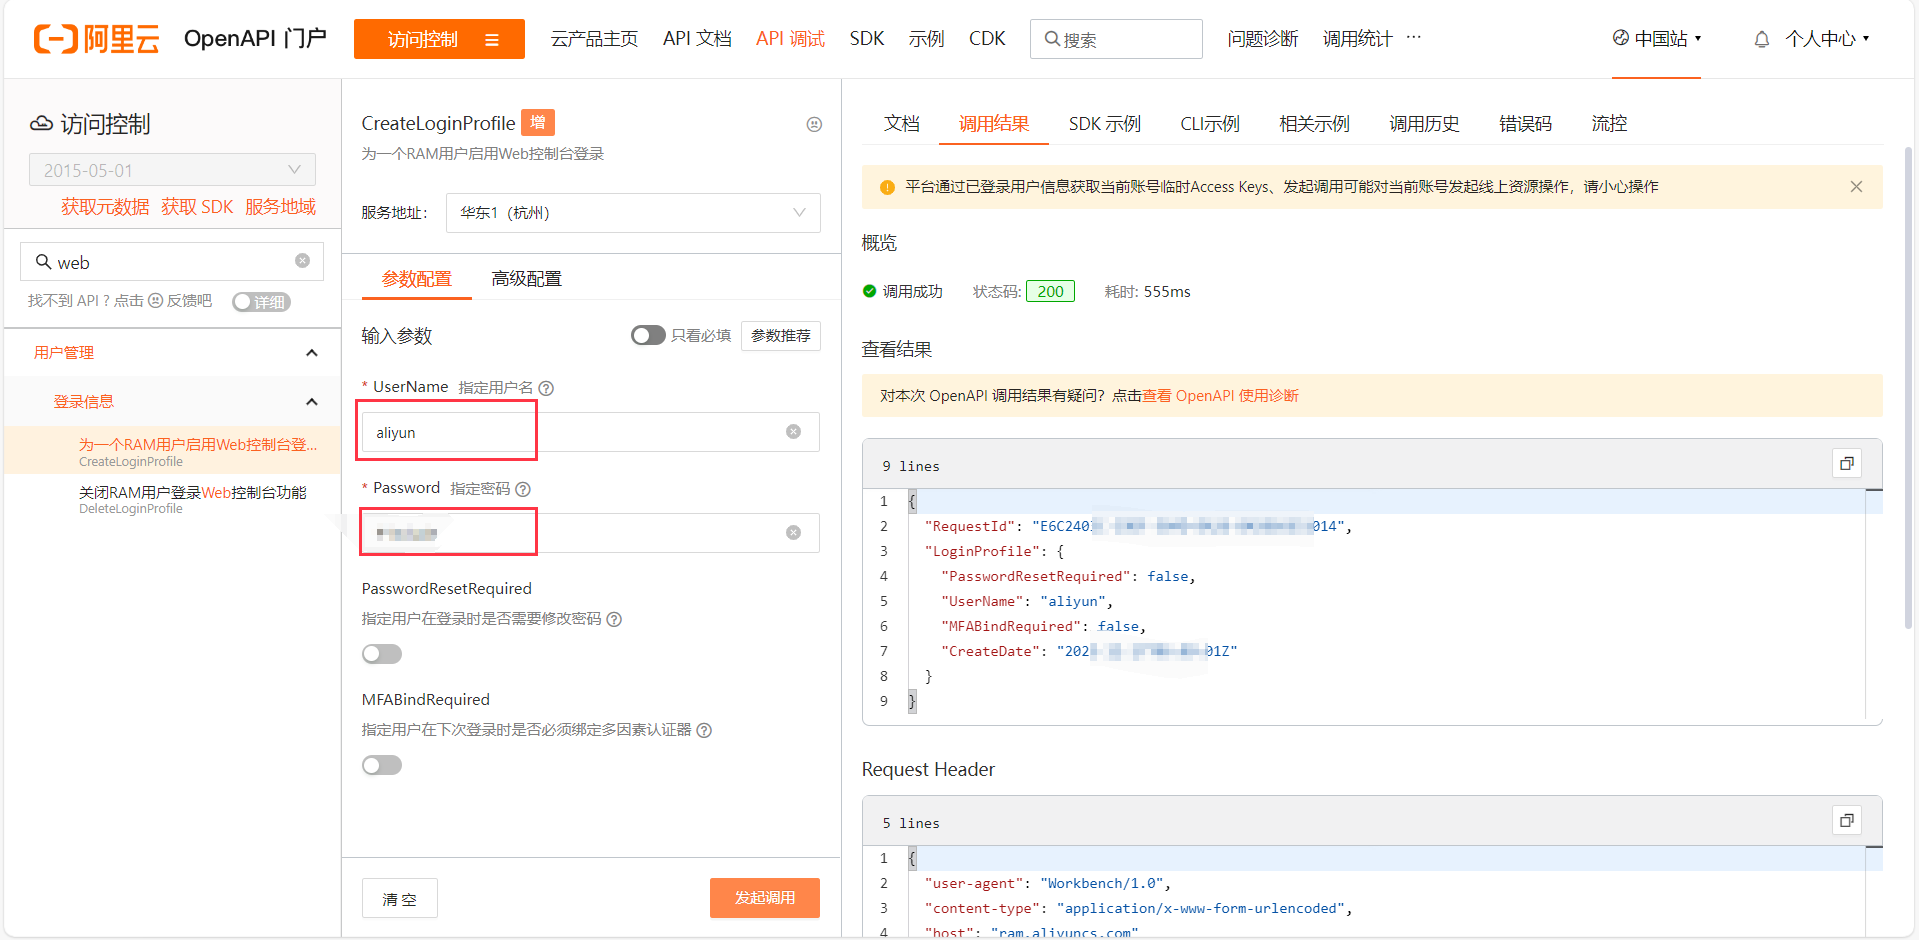Clear the Password field value
The height and width of the screenshot is (940, 1919).
point(793,533)
